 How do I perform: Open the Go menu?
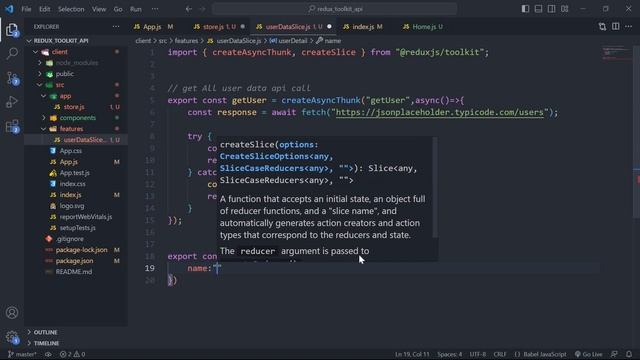coord(118,9)
